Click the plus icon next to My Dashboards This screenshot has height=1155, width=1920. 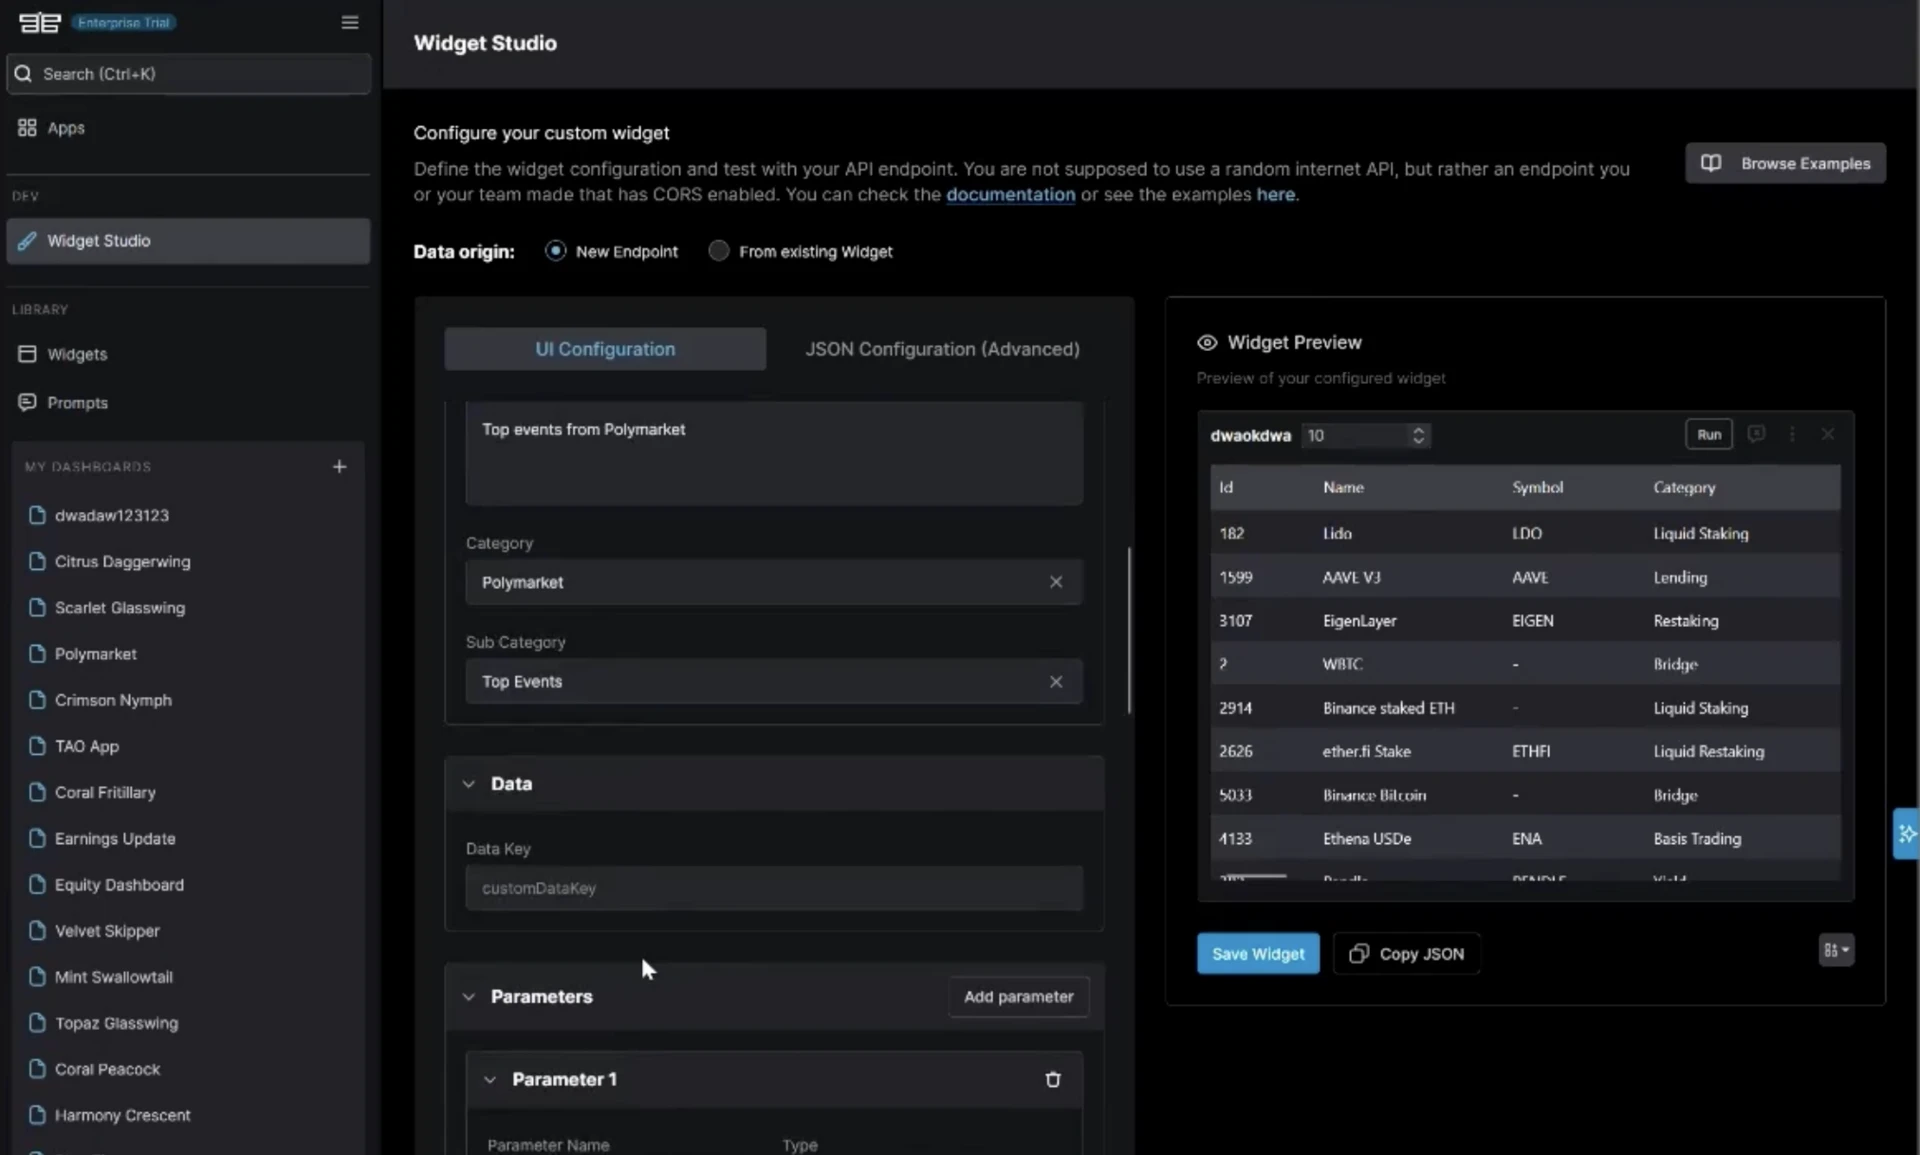pos(339,467)
